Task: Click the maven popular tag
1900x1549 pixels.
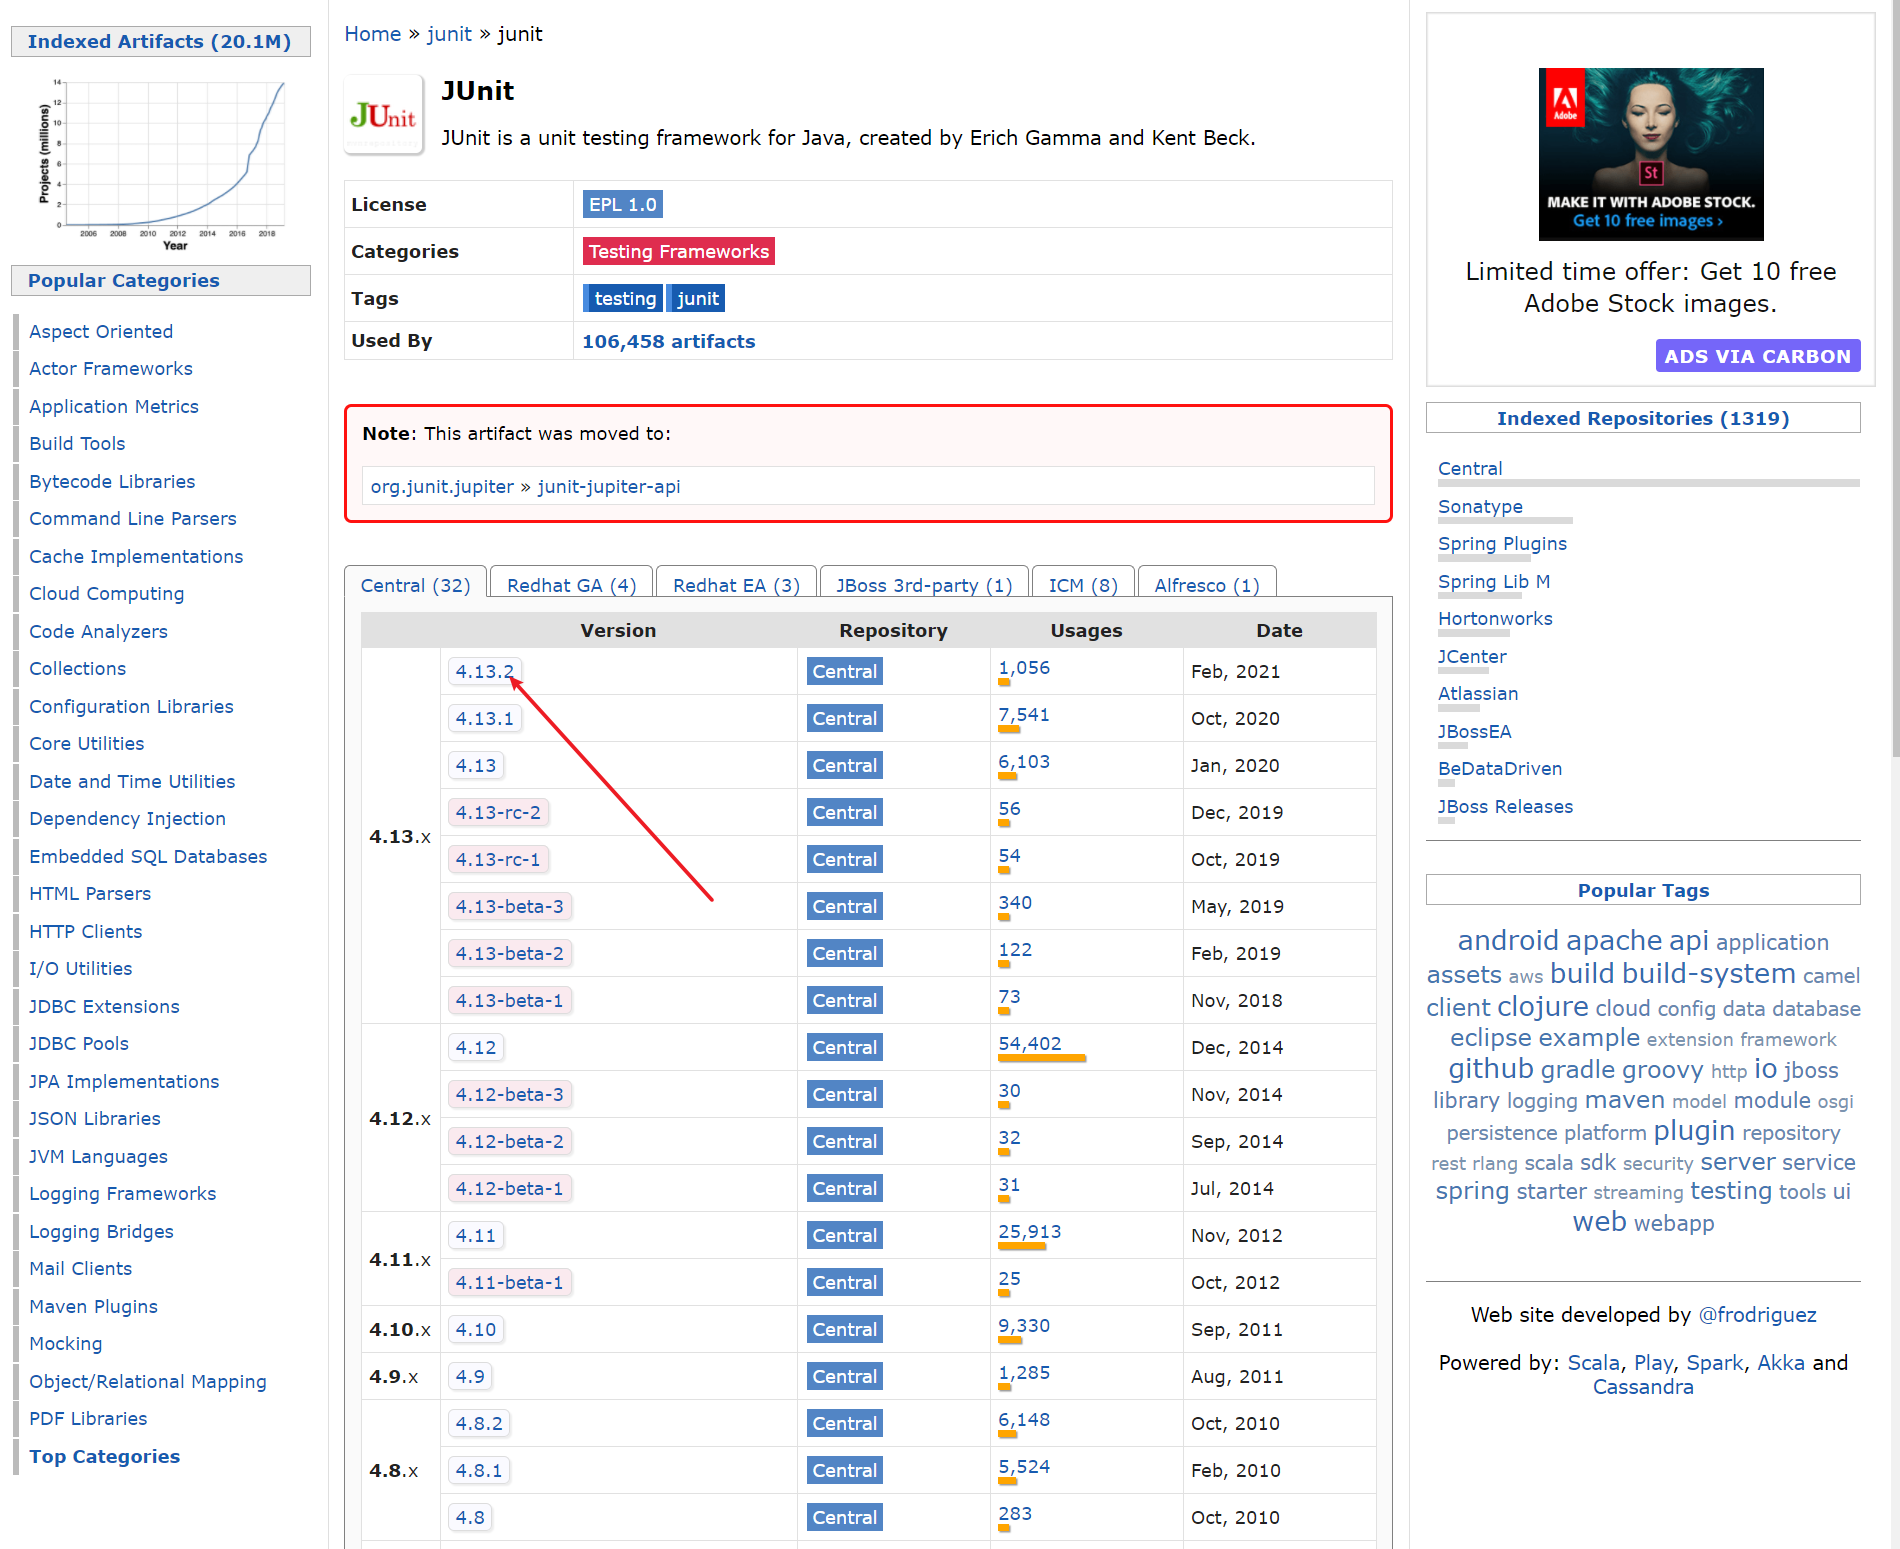Action: (1624, 1100)
